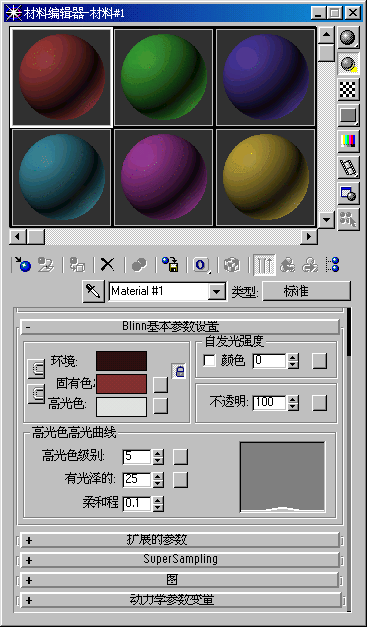Open the 固有色 diffuse color swatch
Screen dimensions: 367x627
click(x=122, y=384)
